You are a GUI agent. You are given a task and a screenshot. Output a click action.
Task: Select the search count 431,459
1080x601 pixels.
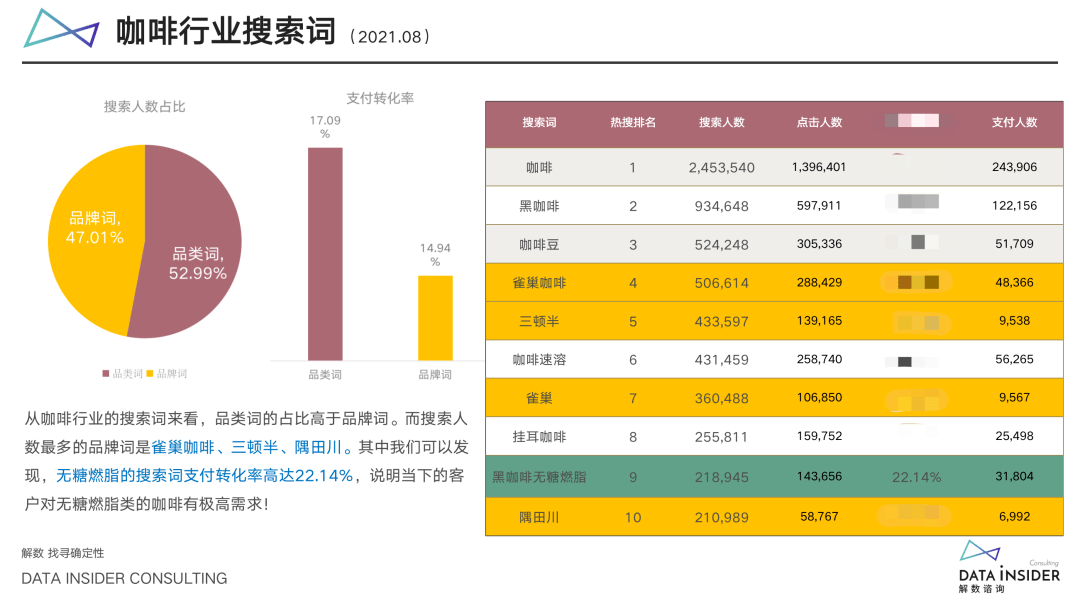point(722,359)
